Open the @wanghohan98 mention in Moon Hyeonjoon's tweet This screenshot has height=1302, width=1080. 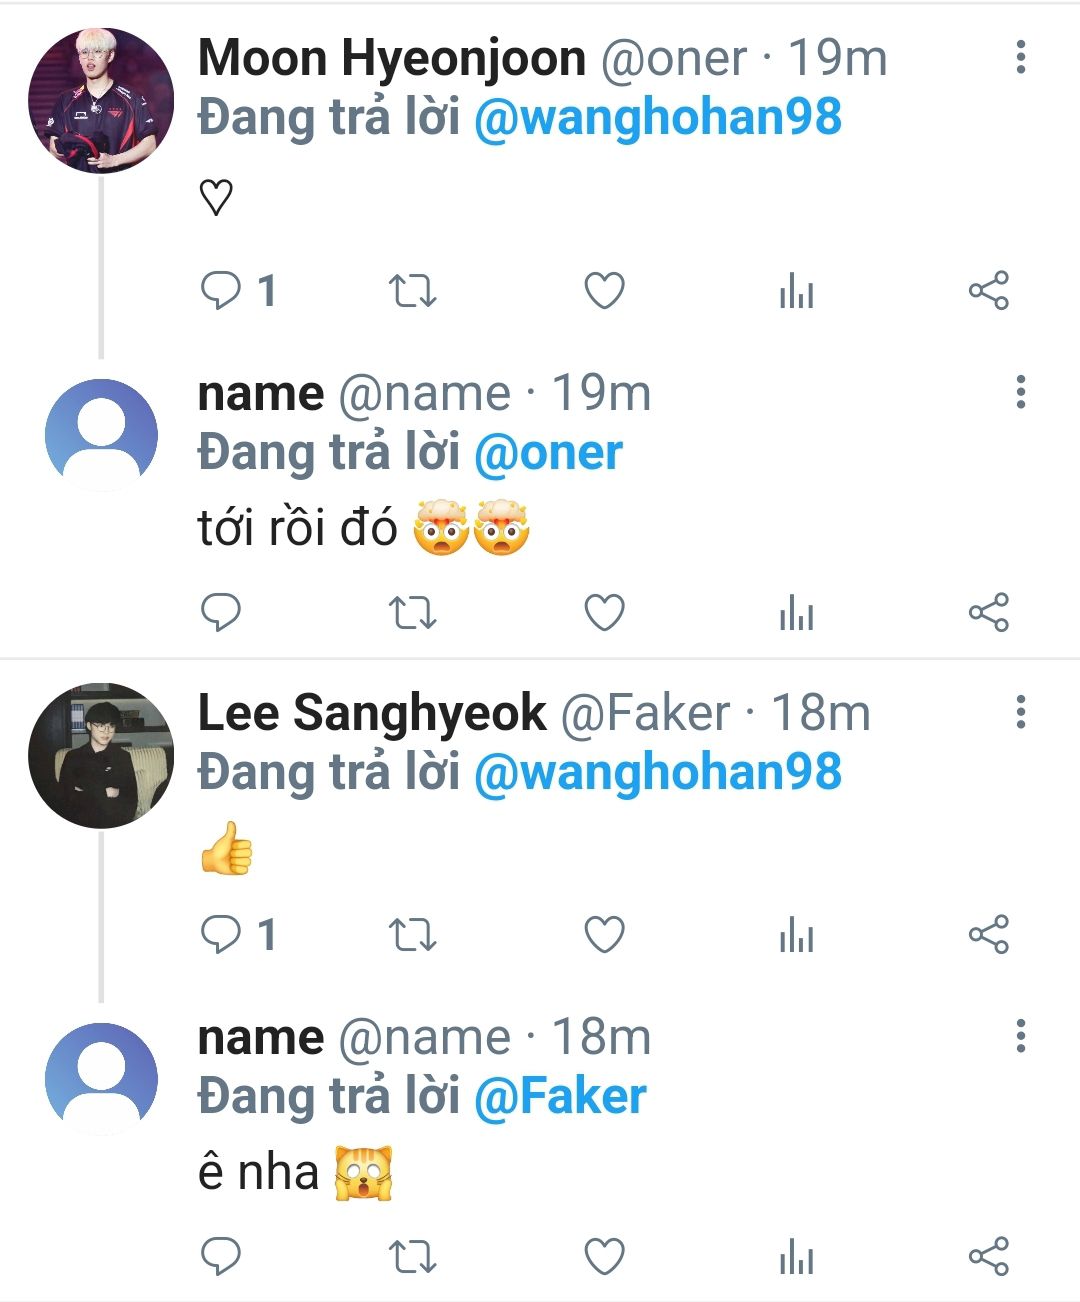[657, 117]
